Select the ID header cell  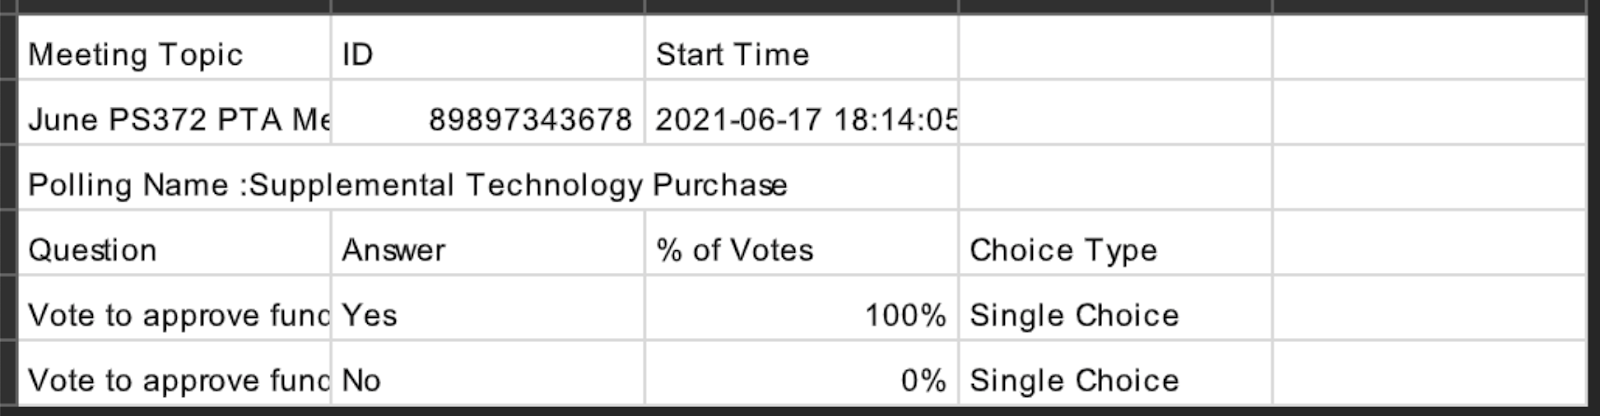coord(487,47)
